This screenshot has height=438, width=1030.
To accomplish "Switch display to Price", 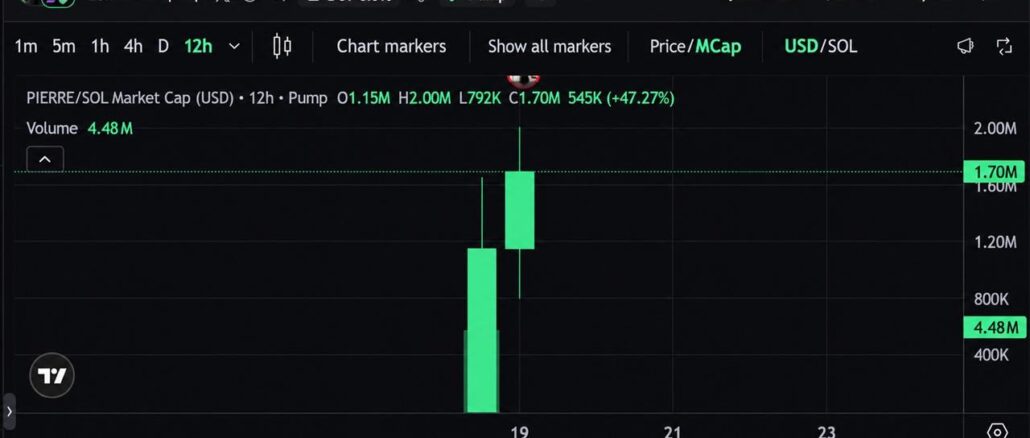I will pos(667,47).
